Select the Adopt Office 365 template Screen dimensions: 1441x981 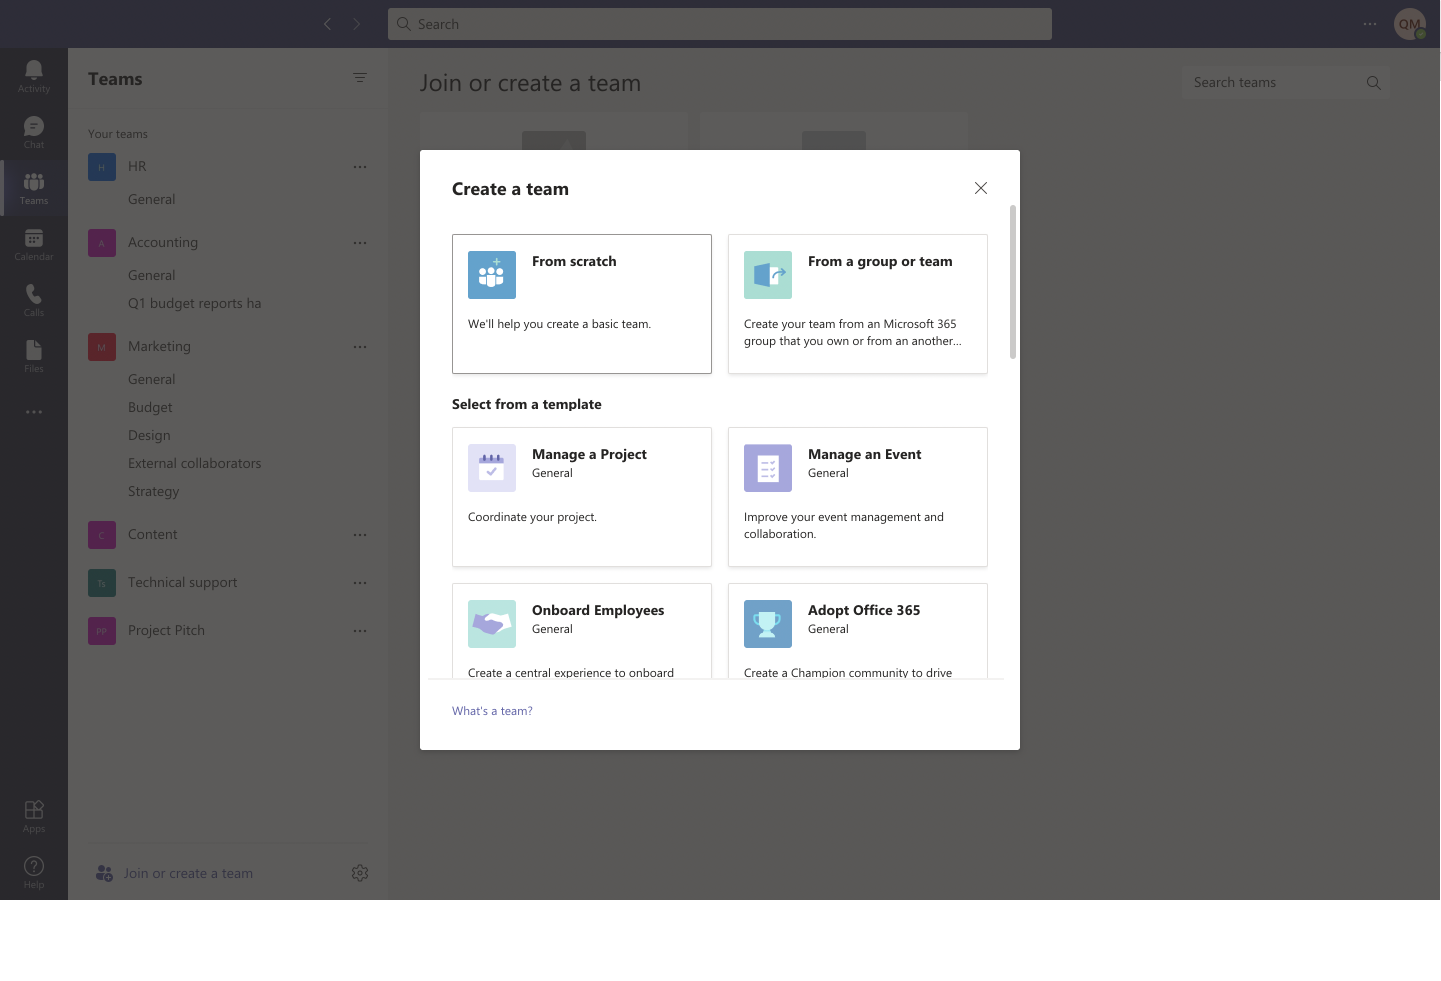(858, 631)
